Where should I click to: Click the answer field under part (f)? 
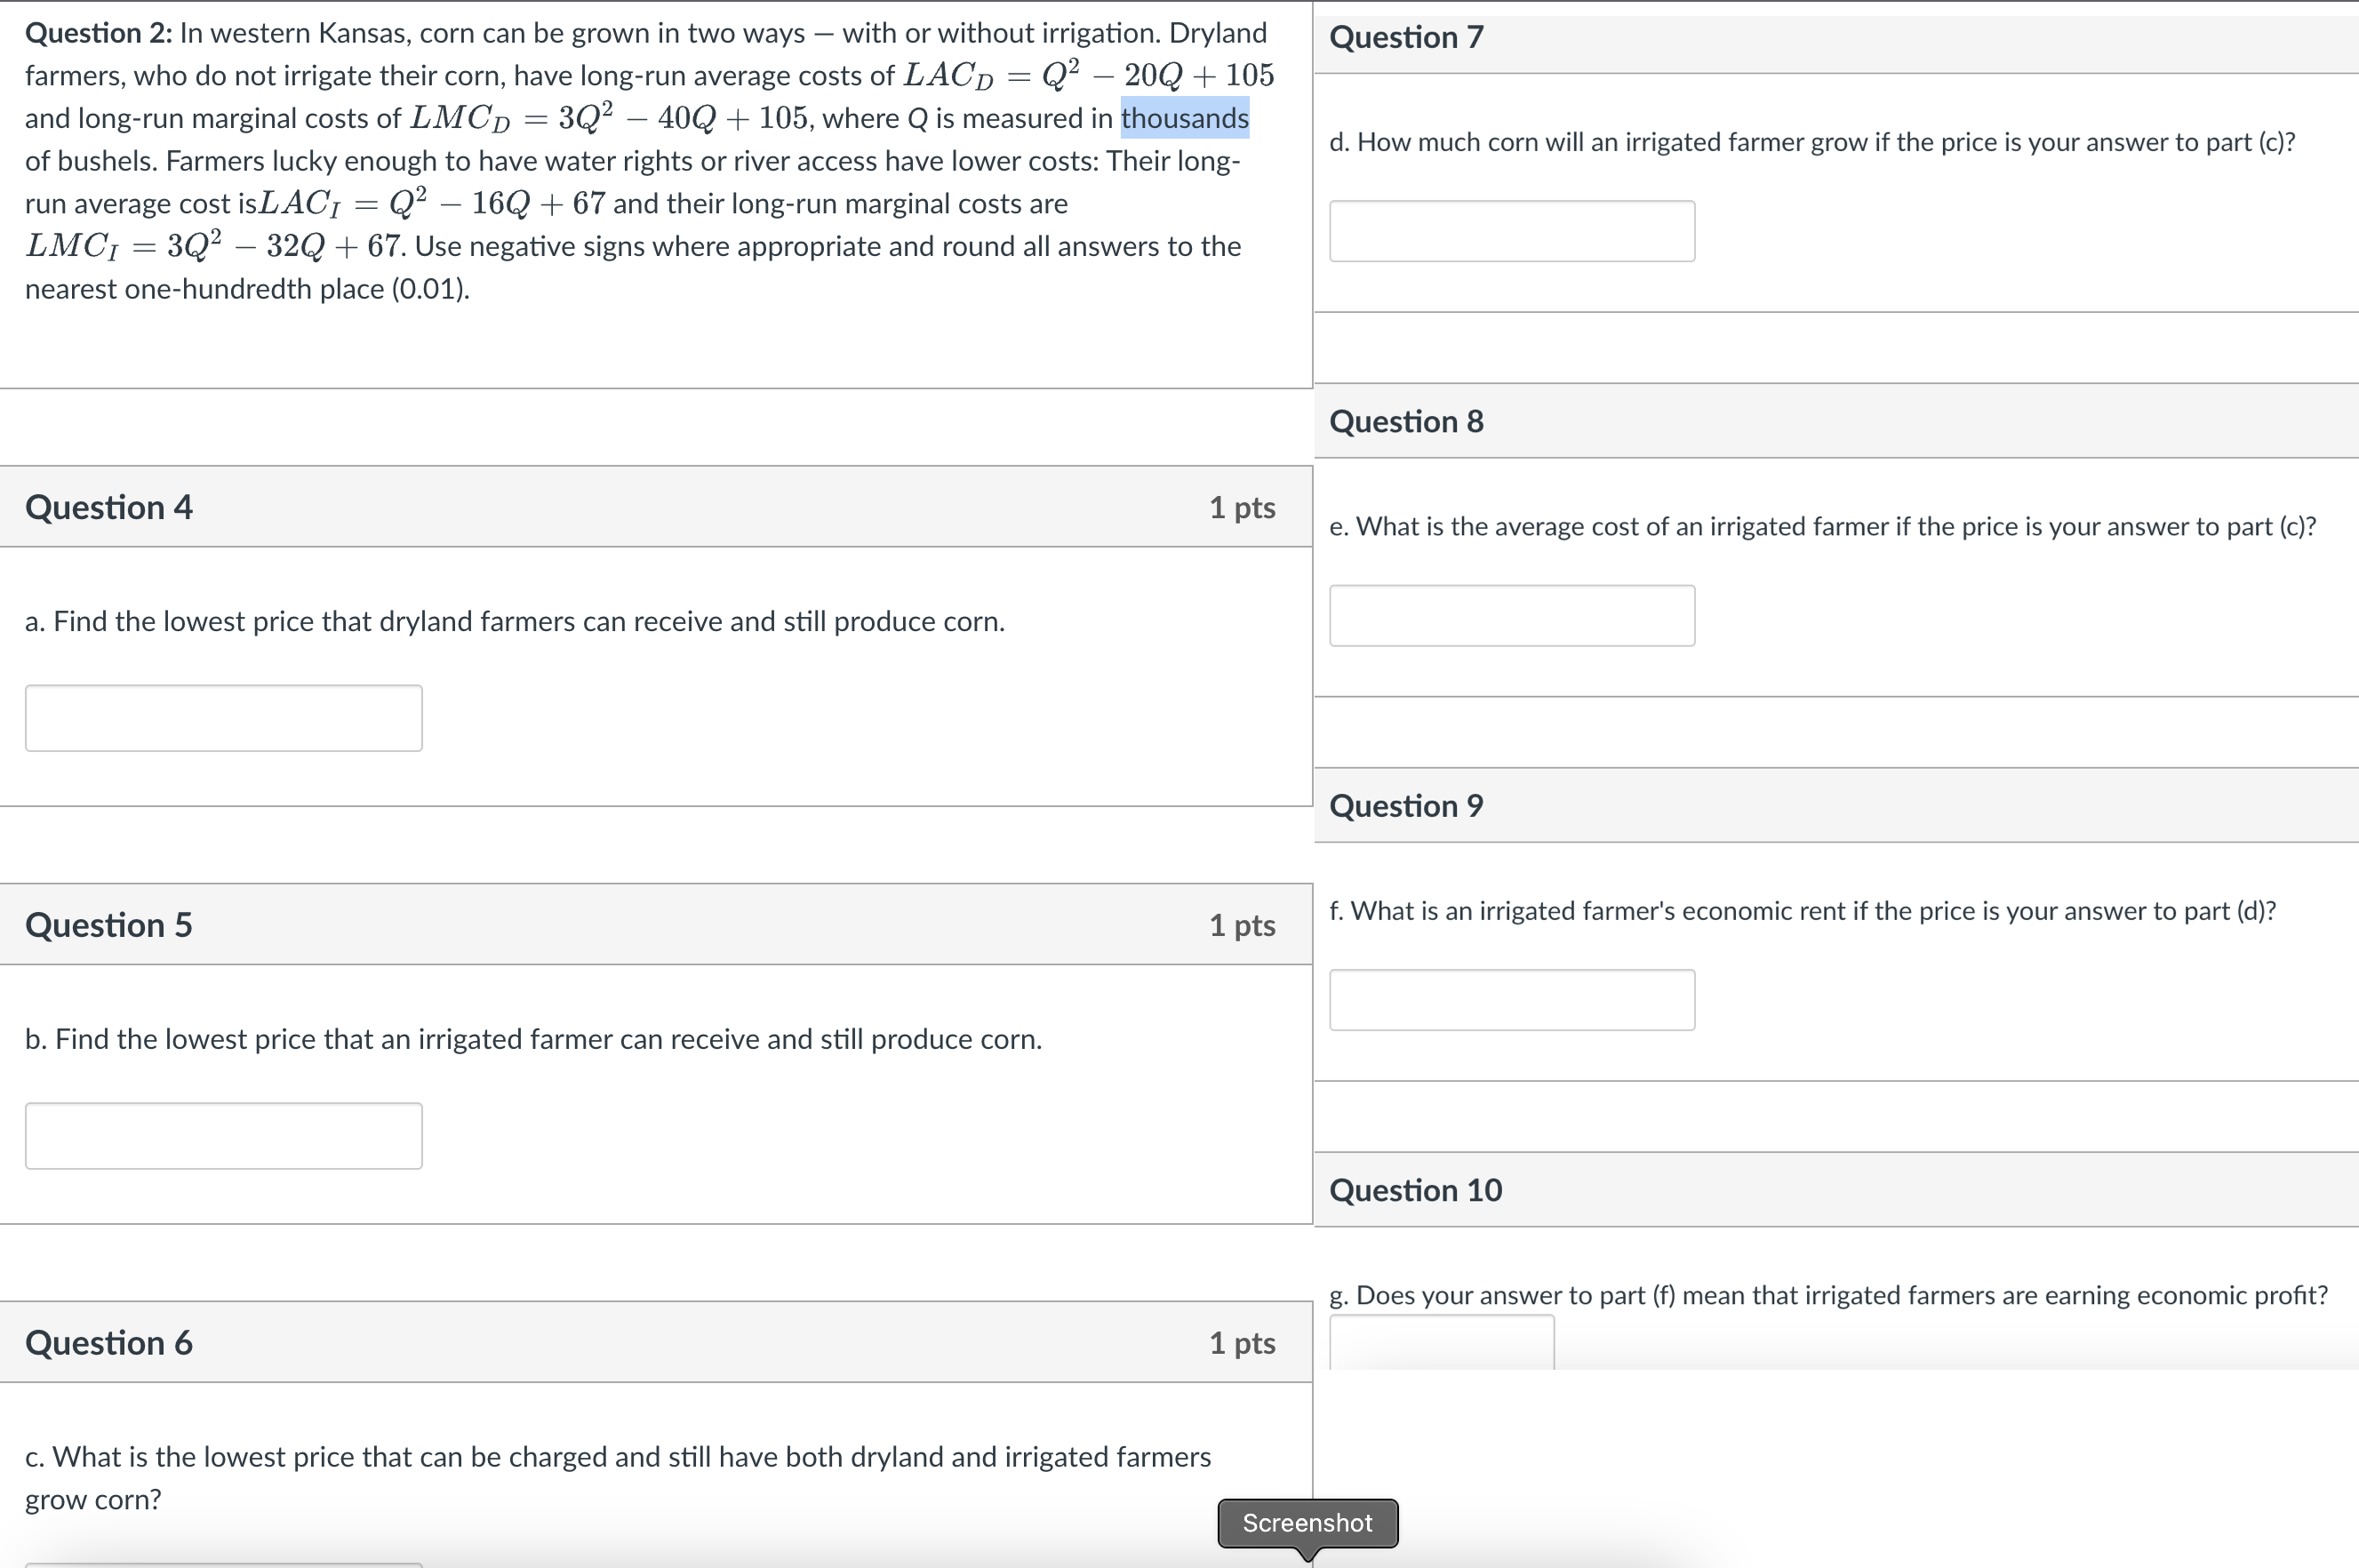(x=1511, y=999)
